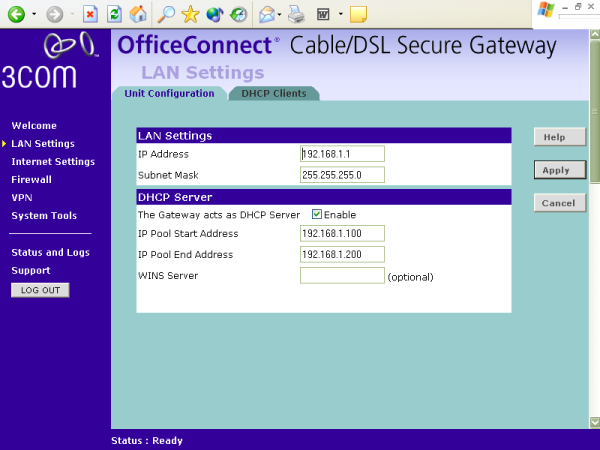
Task: Switch to the DHCP Clients tab
Action: point(274,93)
